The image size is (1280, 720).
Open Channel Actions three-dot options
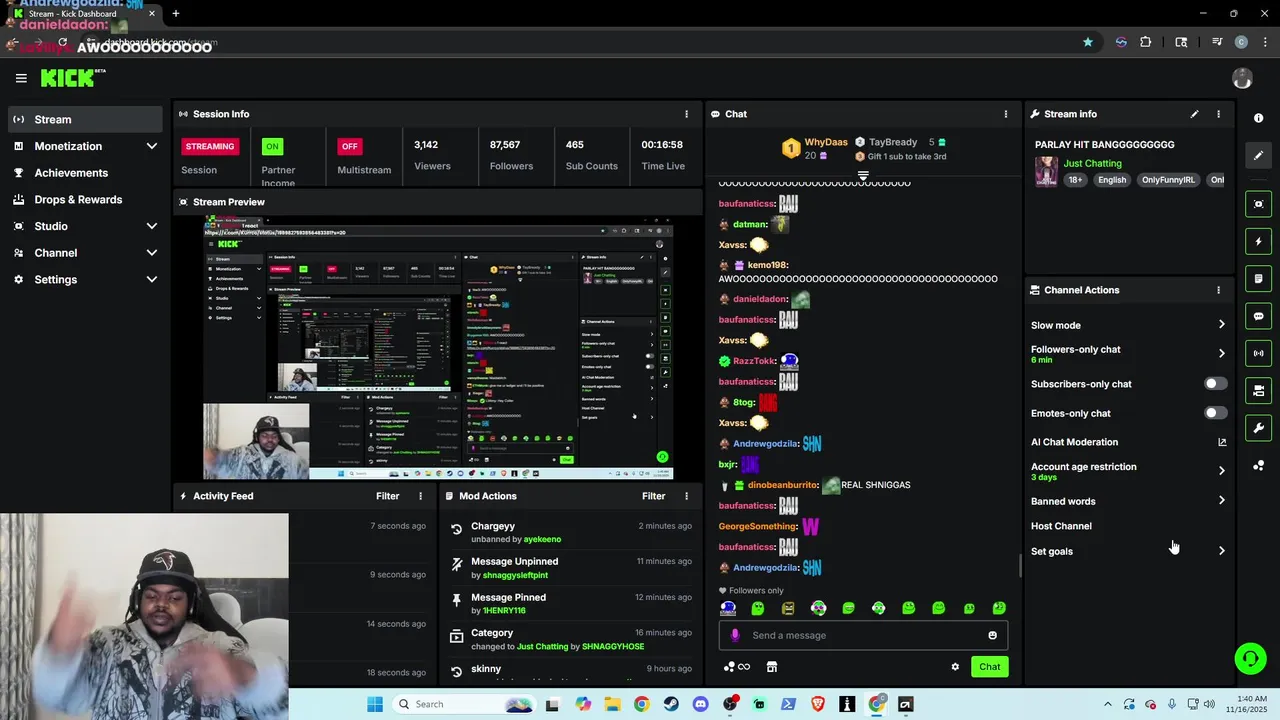[x=1218, y=290]
